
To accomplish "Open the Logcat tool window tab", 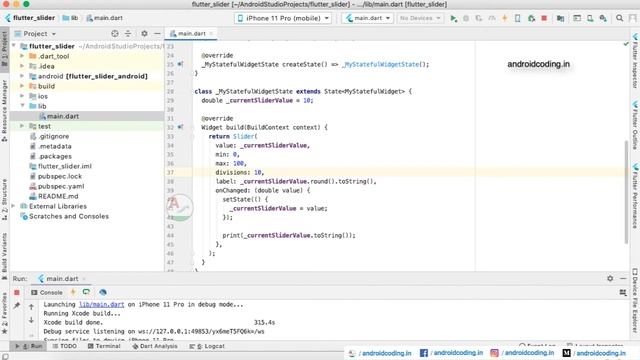I will pos(207,346).
